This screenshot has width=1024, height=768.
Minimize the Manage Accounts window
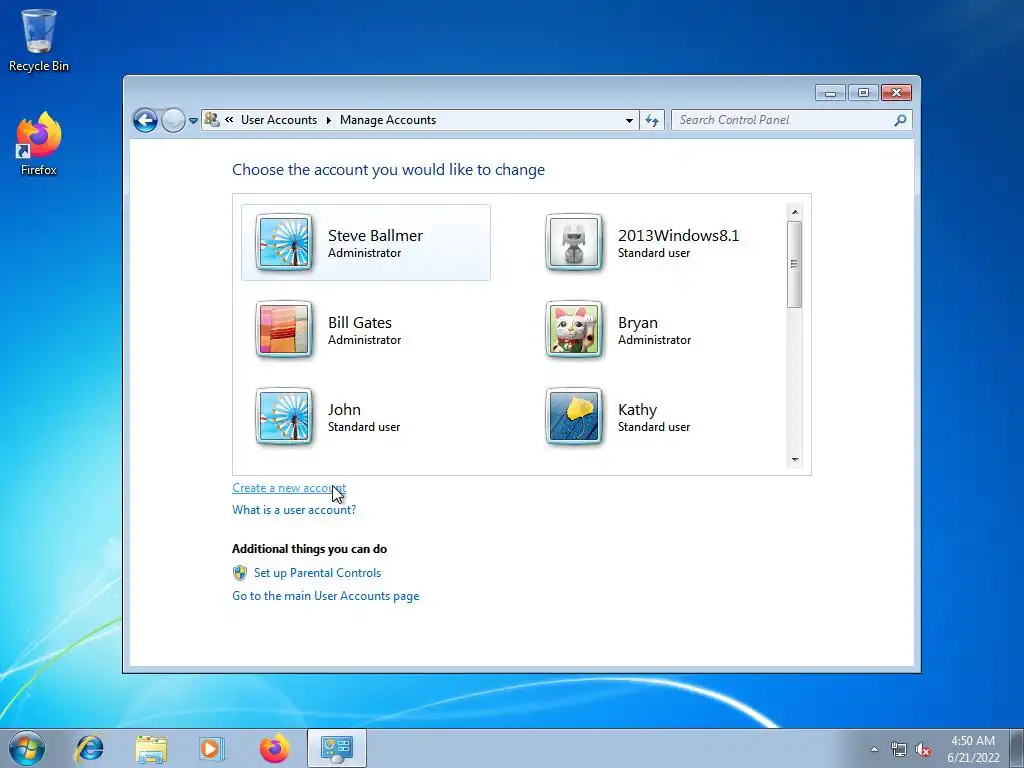(831, 93)
